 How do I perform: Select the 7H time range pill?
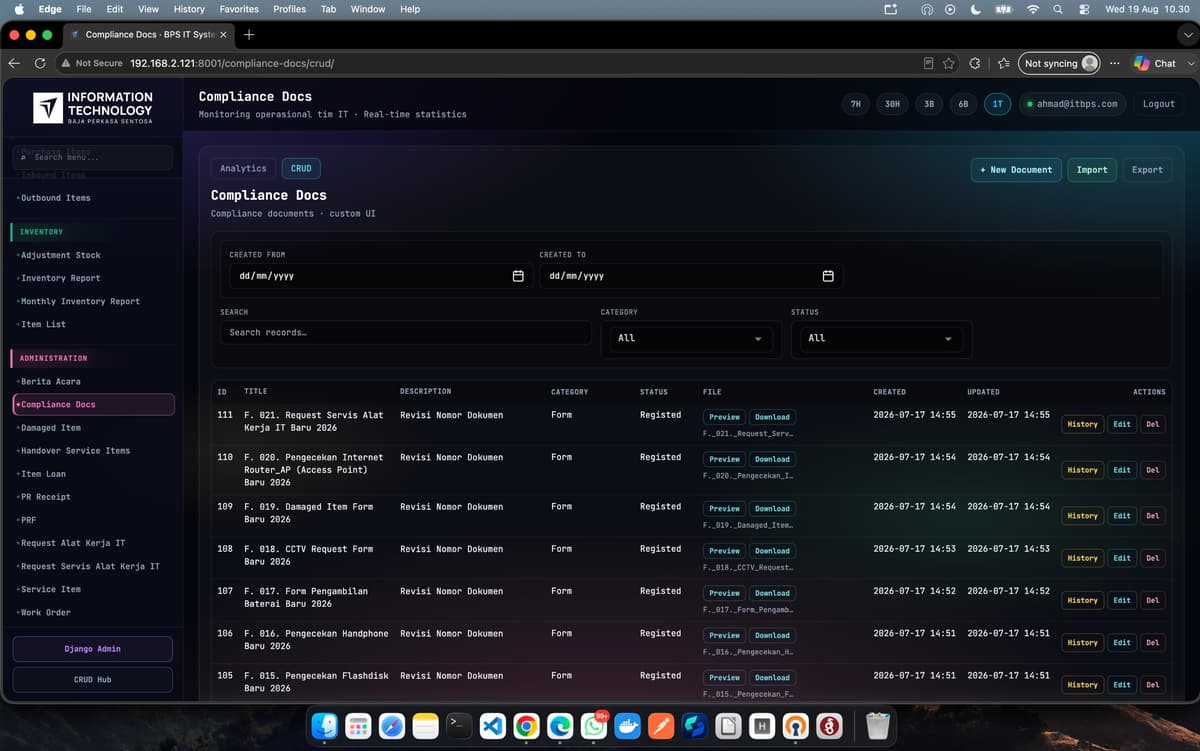[855, 104]
